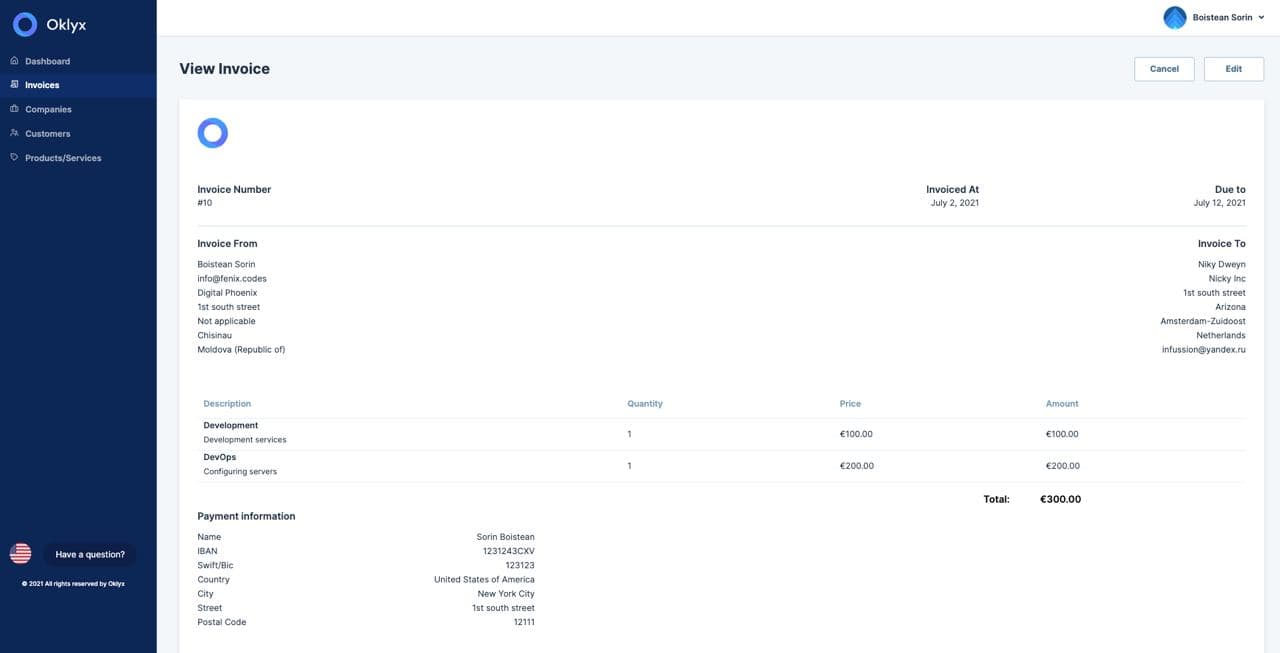Click 'Netherlands' in Invoice To
The width and height of the screenshot is (1280, 653).
click(x=1221, y=336)
